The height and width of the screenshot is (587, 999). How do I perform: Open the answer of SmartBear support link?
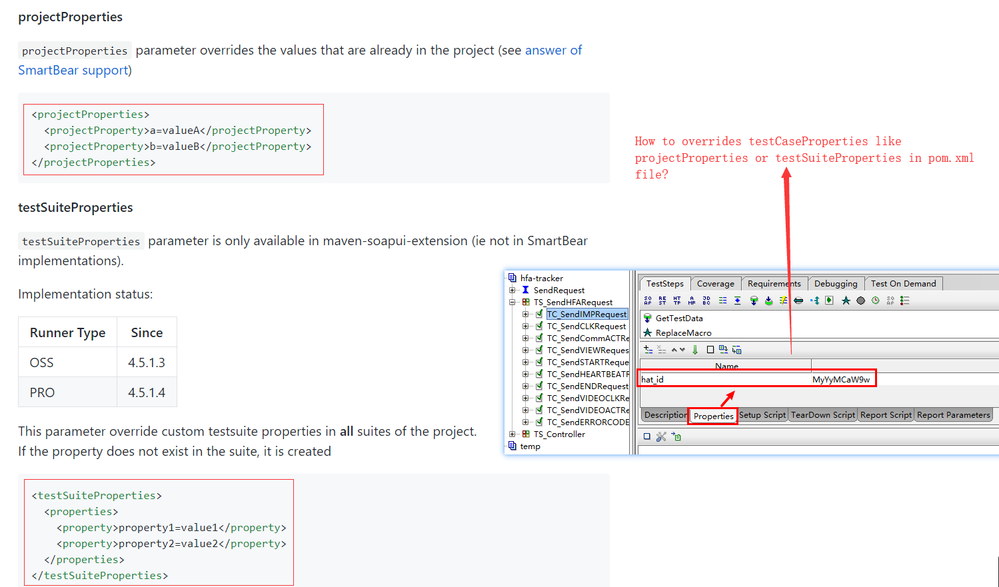553,50
